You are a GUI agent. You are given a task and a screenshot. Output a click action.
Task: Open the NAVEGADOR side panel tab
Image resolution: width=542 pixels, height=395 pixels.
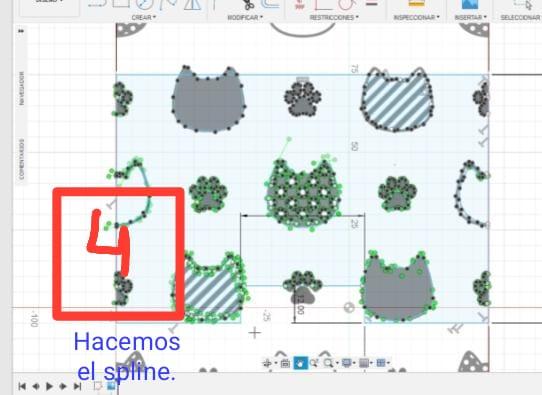point(21,88)
